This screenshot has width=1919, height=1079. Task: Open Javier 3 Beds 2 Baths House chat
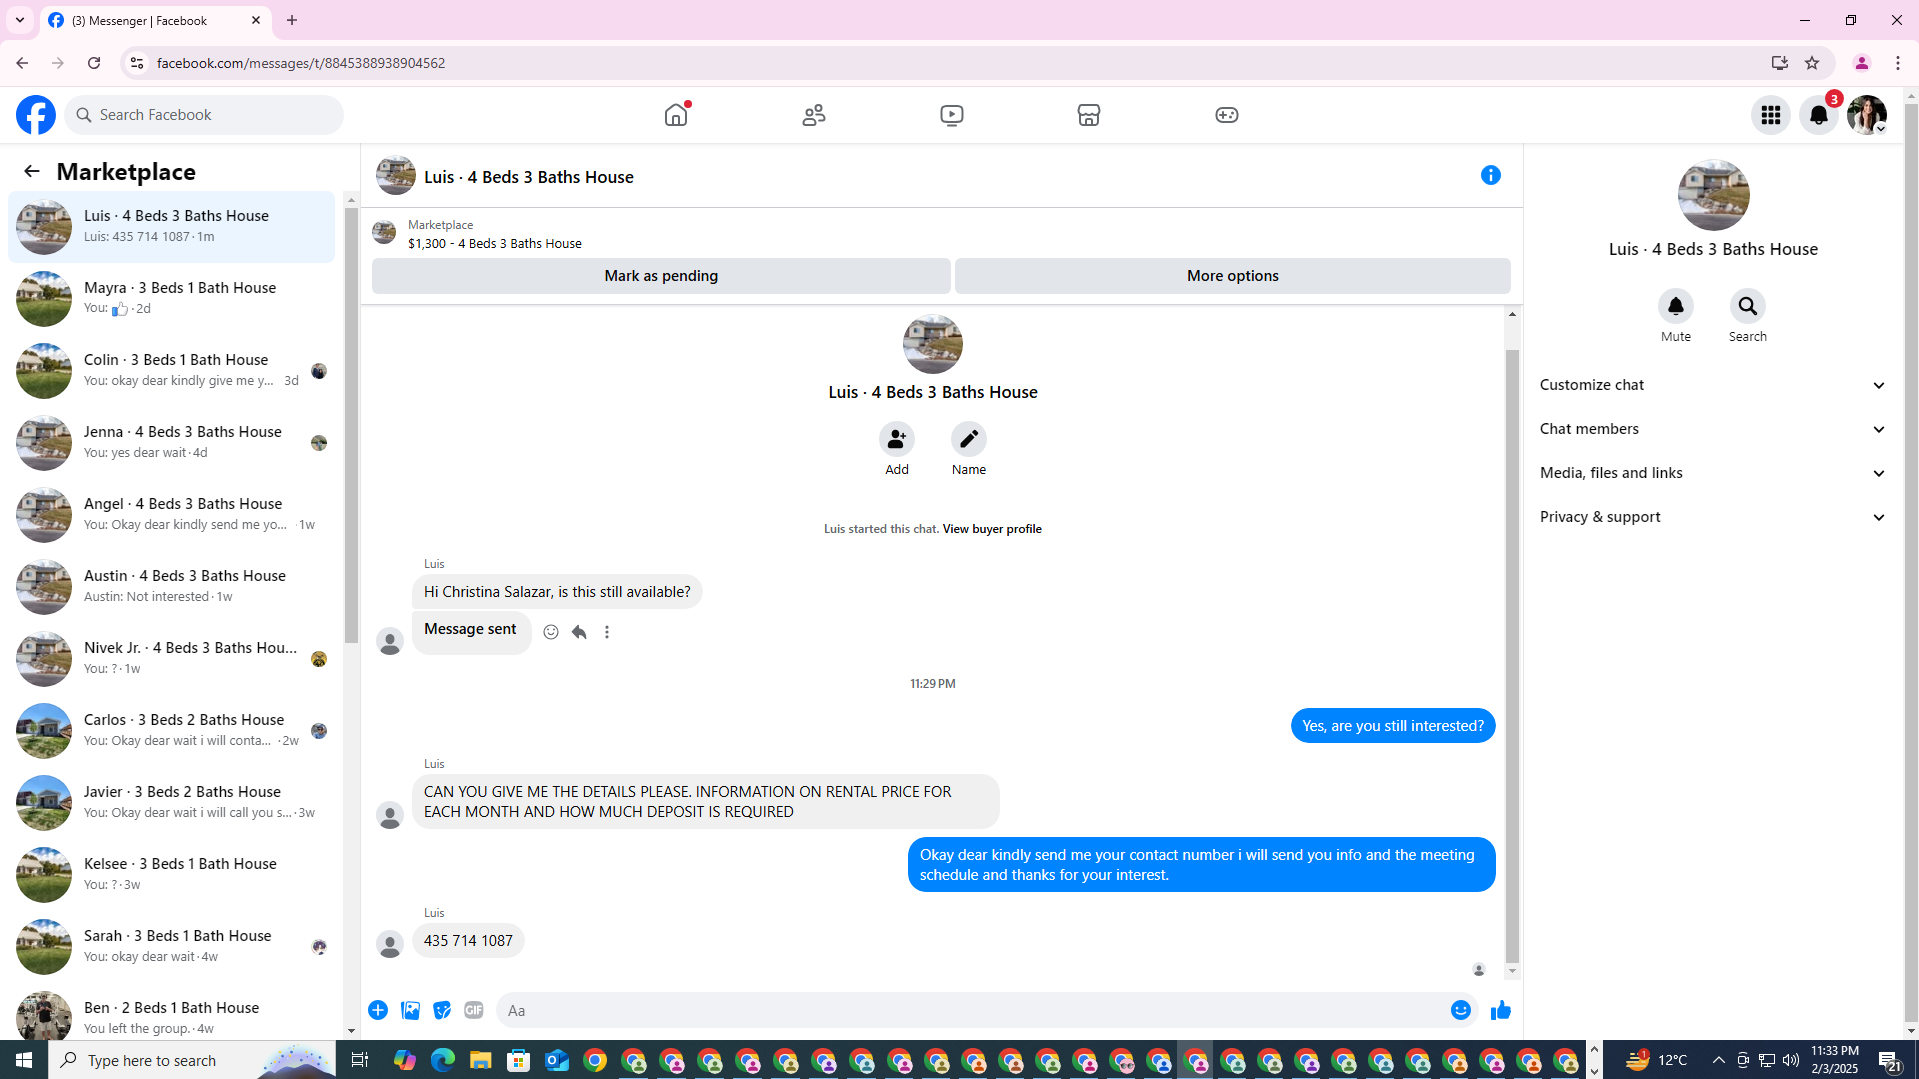tap(172, 803)
